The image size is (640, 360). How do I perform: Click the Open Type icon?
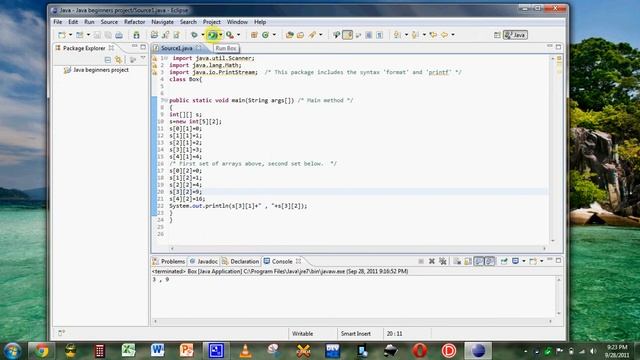tap(289, 35)
